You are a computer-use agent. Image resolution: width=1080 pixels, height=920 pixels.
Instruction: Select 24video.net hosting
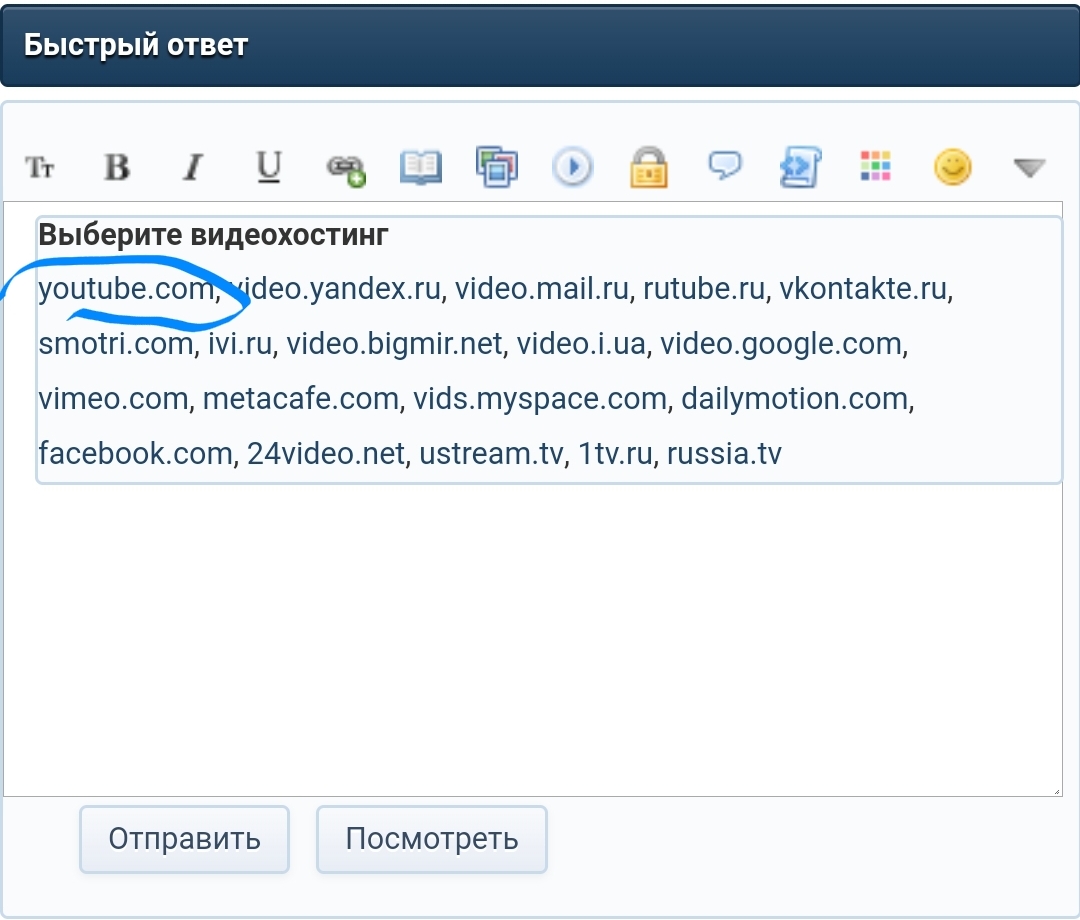pyautogui.click(x=326, y=454)
